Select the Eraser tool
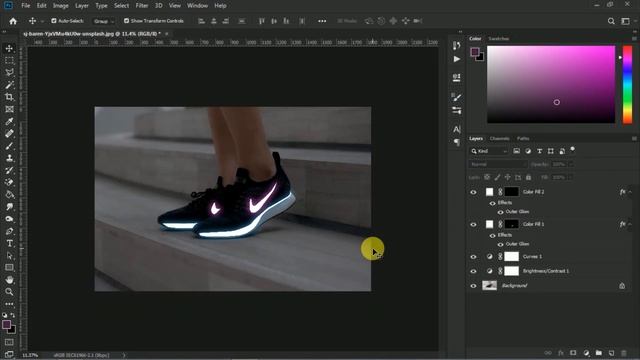640x360 pixels. [x=9, y=182]
